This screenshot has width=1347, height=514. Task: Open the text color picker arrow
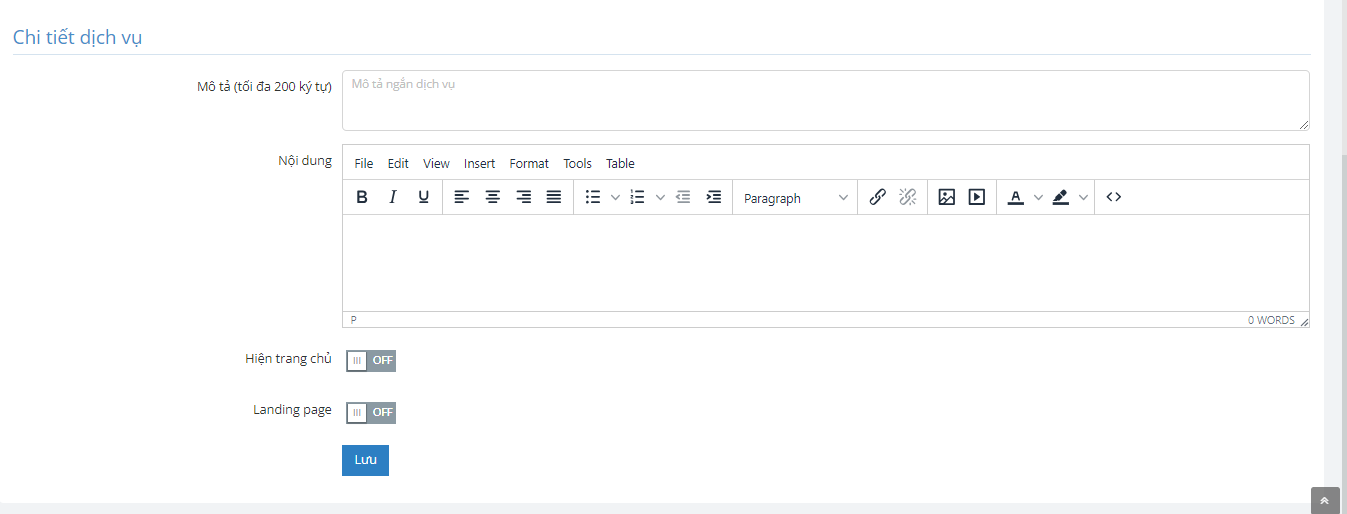1038,198
